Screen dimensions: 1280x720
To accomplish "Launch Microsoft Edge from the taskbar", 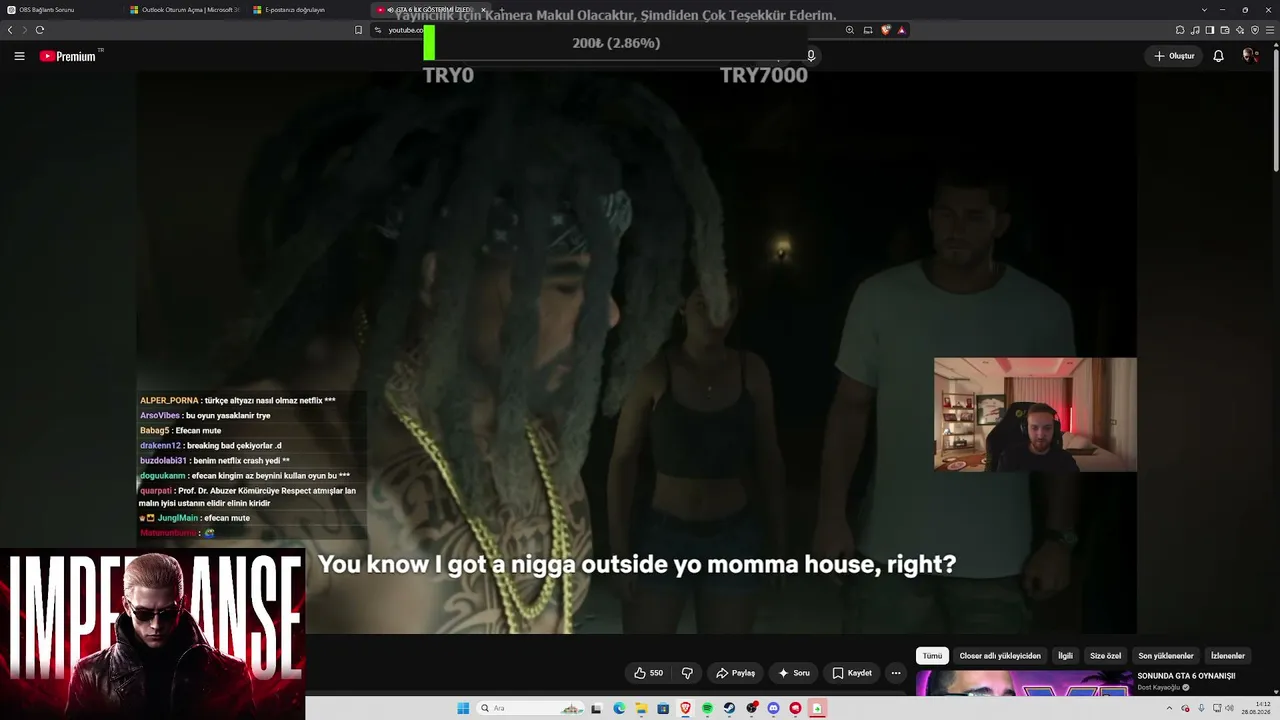I will click(x=619, y=708).
